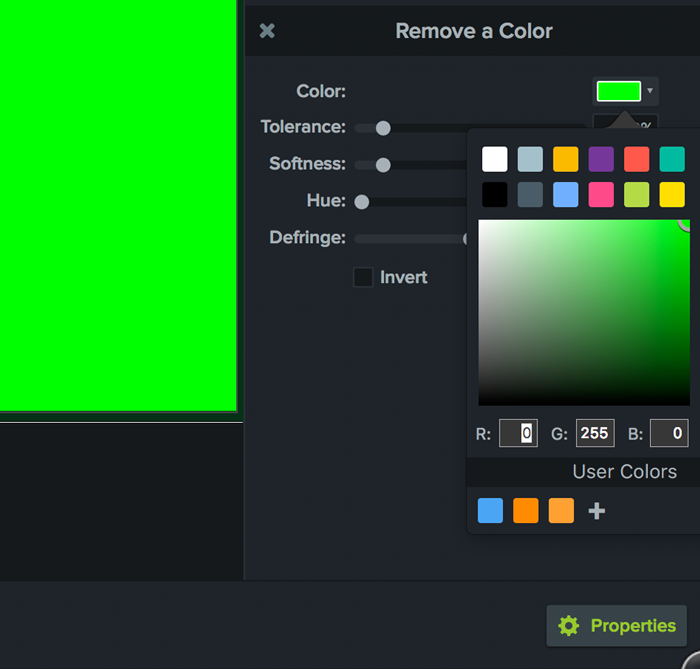The height and width of the screenshot is (669, 700).
Task: Select the blue user color
Action: [490, 511]
